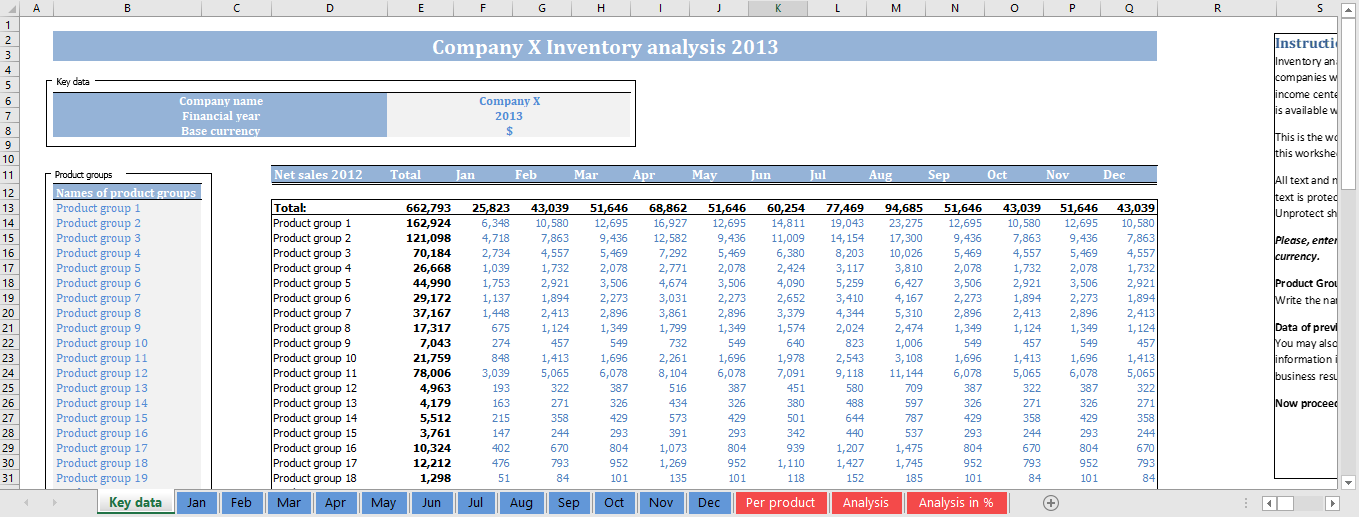Go to previous sheet using left arrow
This screenshot has width=1359, height=517.
click(x=26, y=503)
